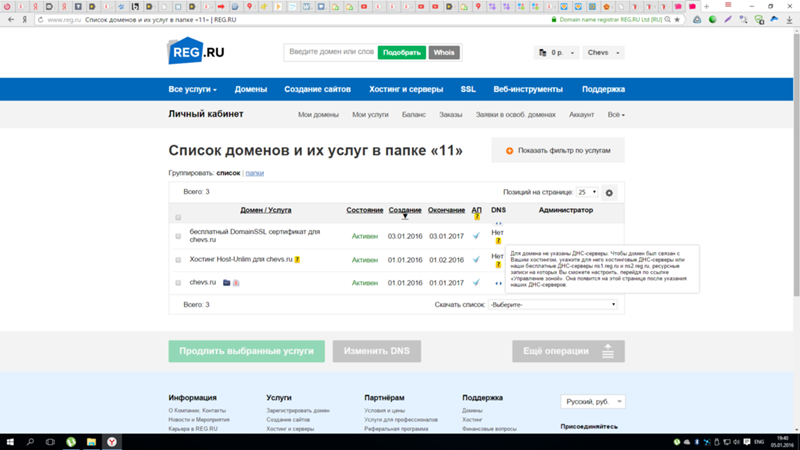Open Хостинг и серверы menu item
Screen dimensions: 800x450
pyautogui.click(x=406, y=89)
